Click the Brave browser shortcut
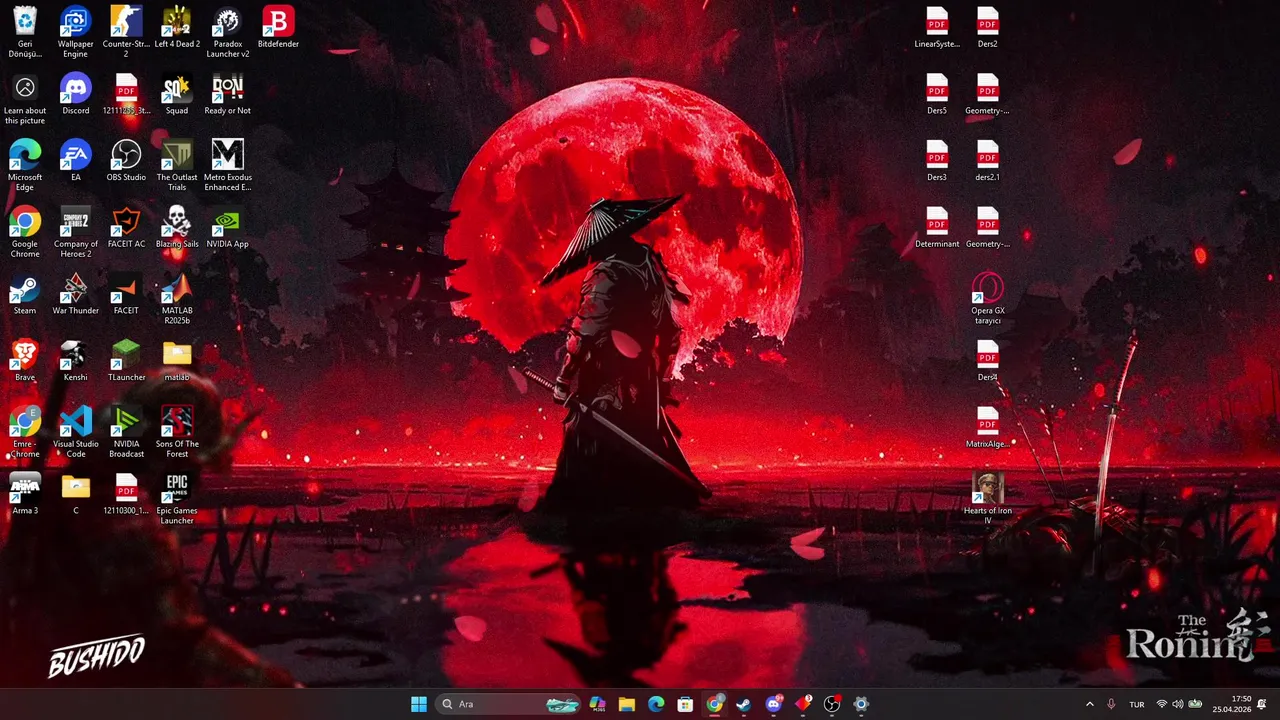 (x=25, y=361)
